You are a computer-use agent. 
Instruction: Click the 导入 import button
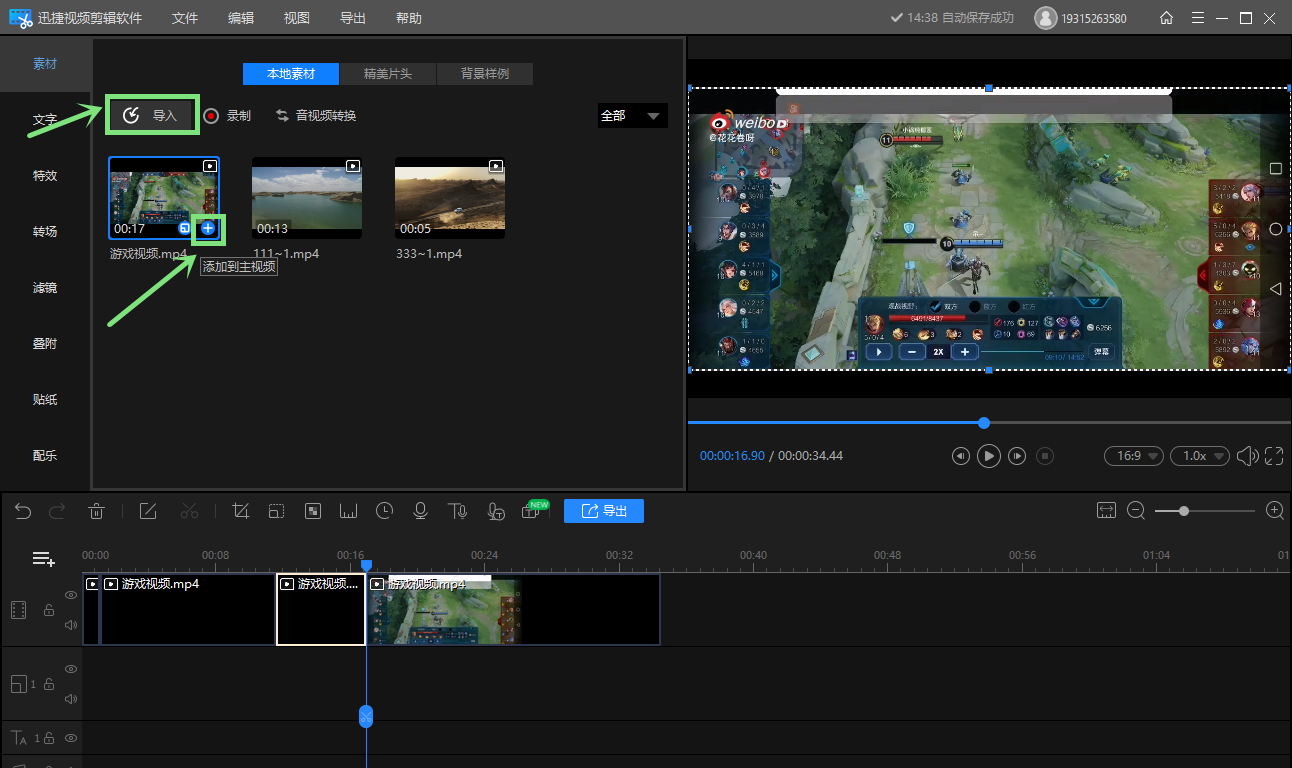[150, 116]
